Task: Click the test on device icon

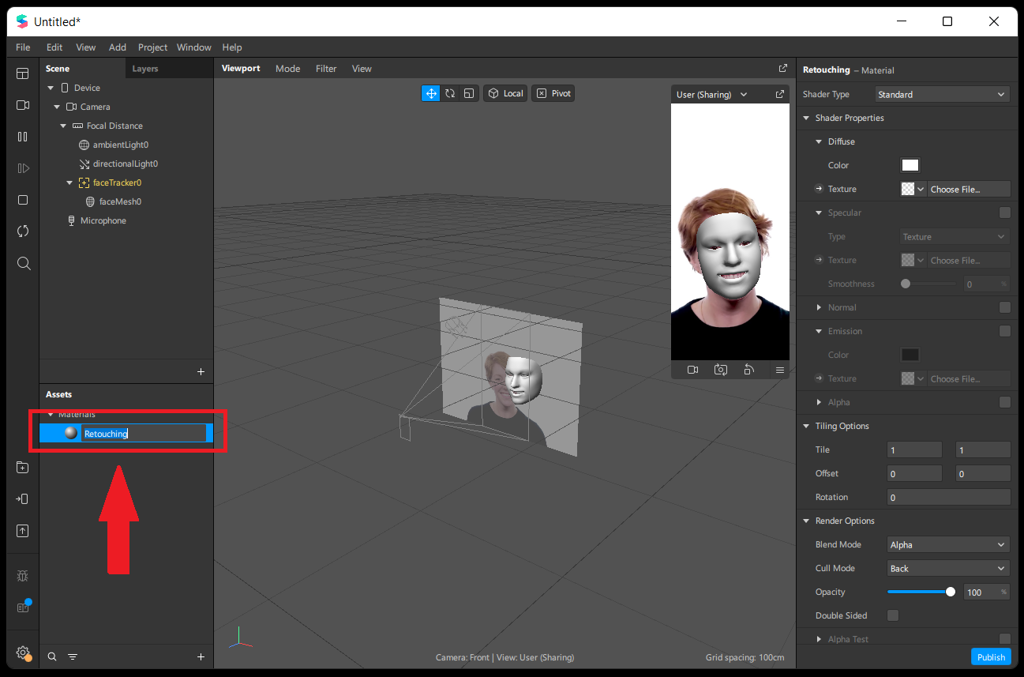Action: click(x=23, y=499)
